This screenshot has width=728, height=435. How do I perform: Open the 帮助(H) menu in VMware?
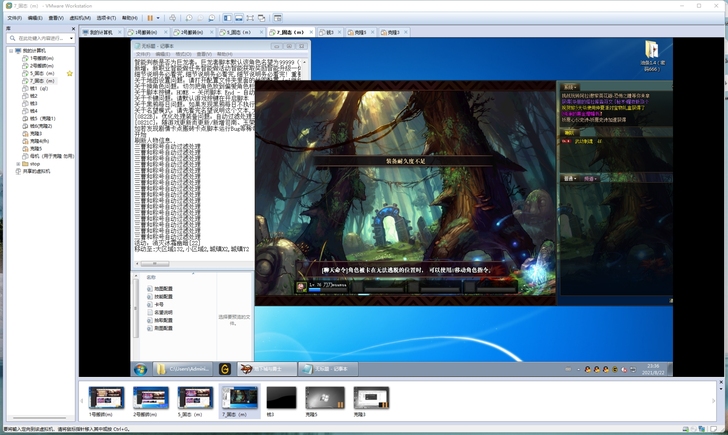[130, 18]
